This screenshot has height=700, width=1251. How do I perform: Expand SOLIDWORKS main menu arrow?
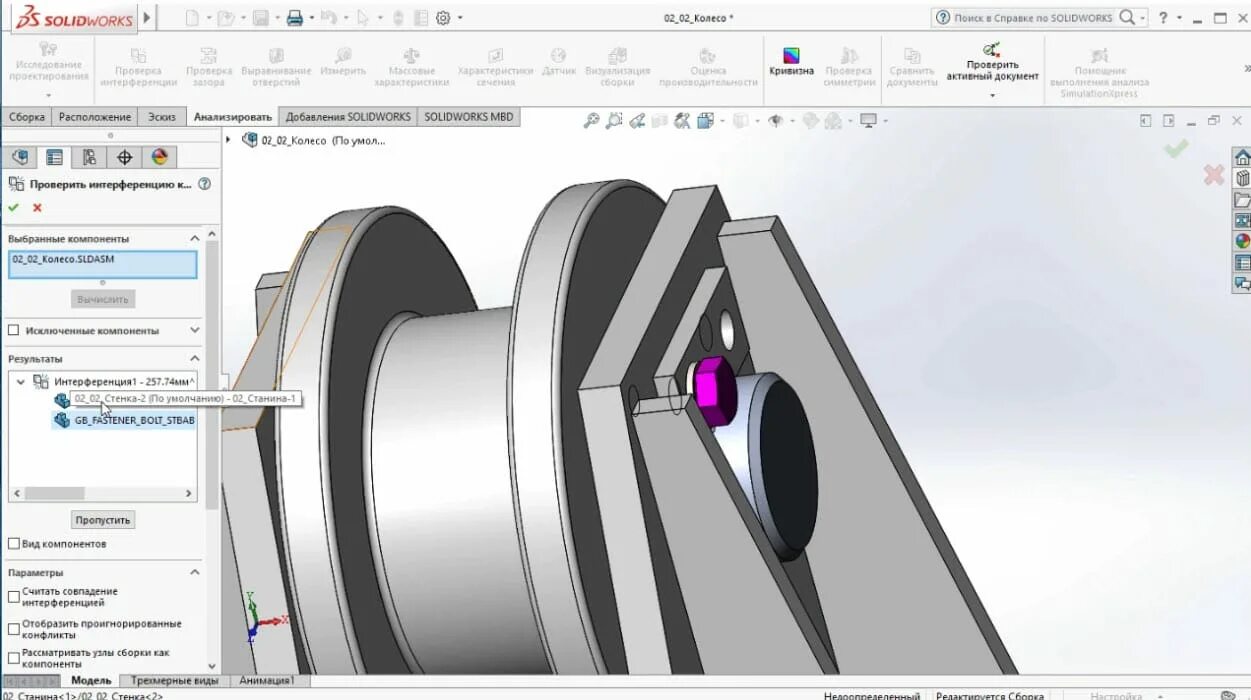coord(148,18)
